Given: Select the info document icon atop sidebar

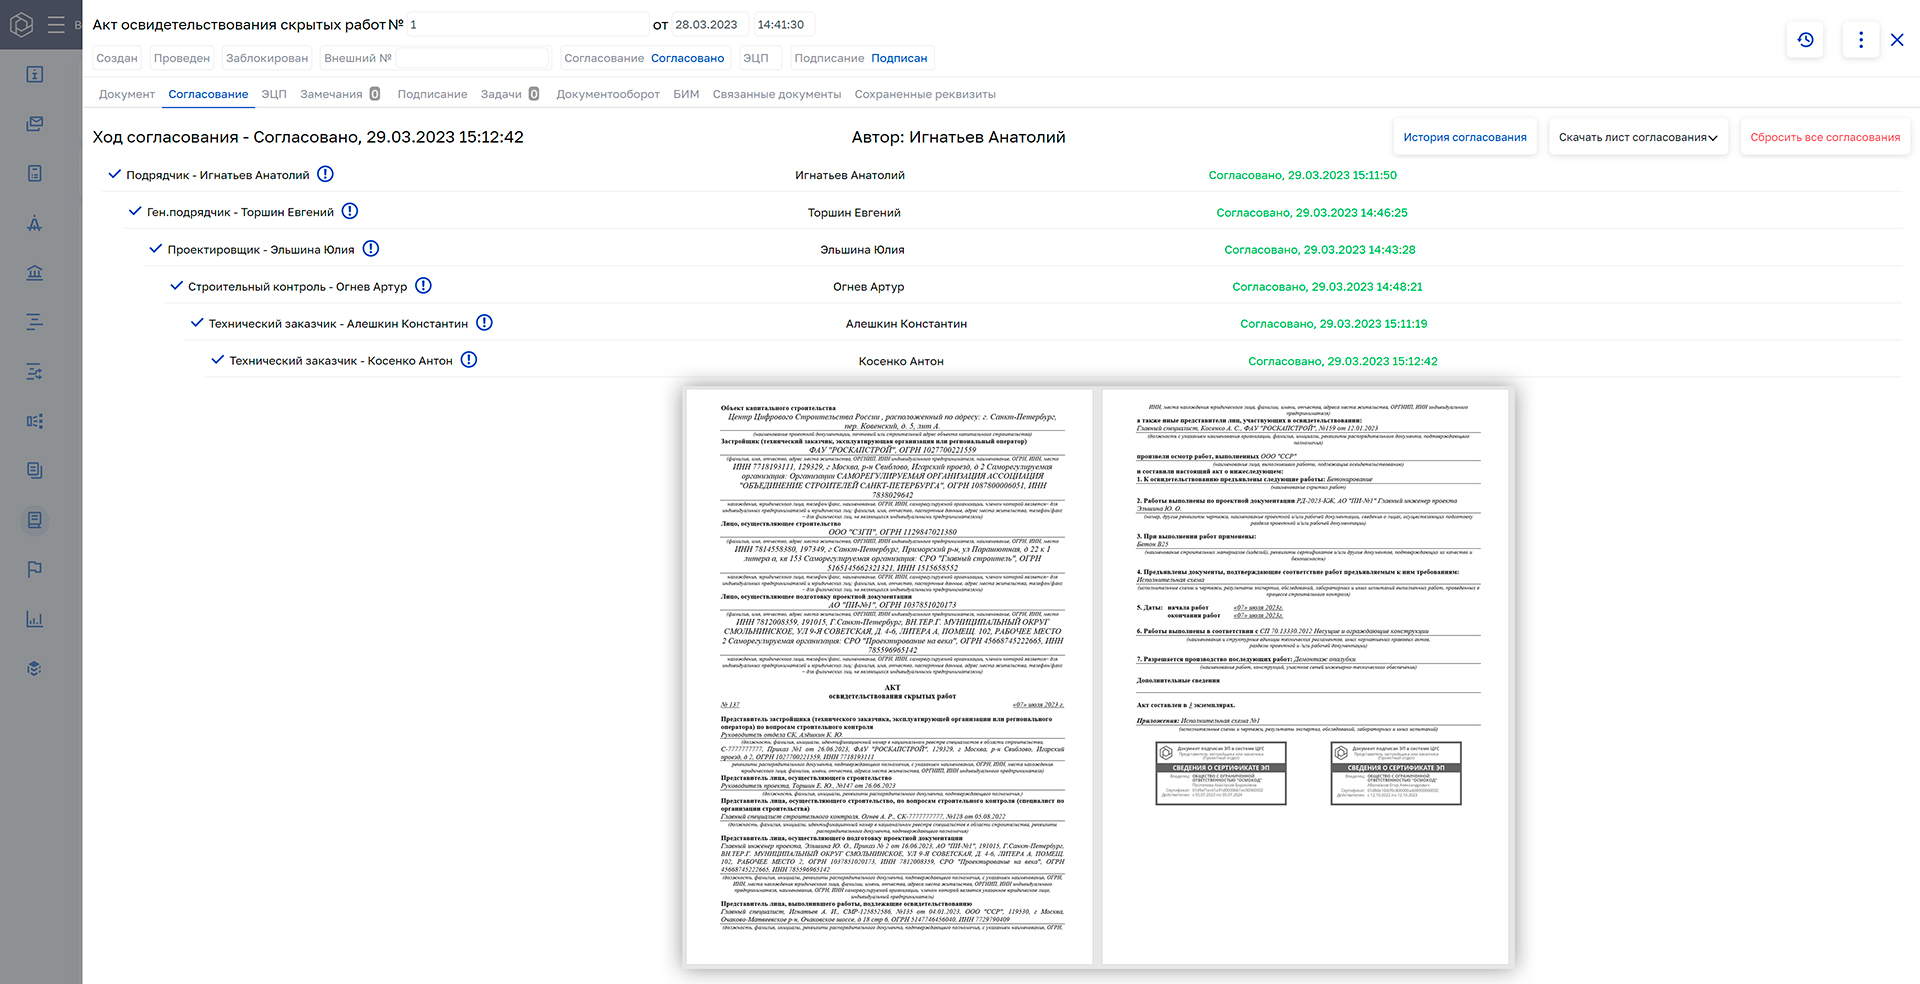Looking at the screenshot, I should point(35,73).
